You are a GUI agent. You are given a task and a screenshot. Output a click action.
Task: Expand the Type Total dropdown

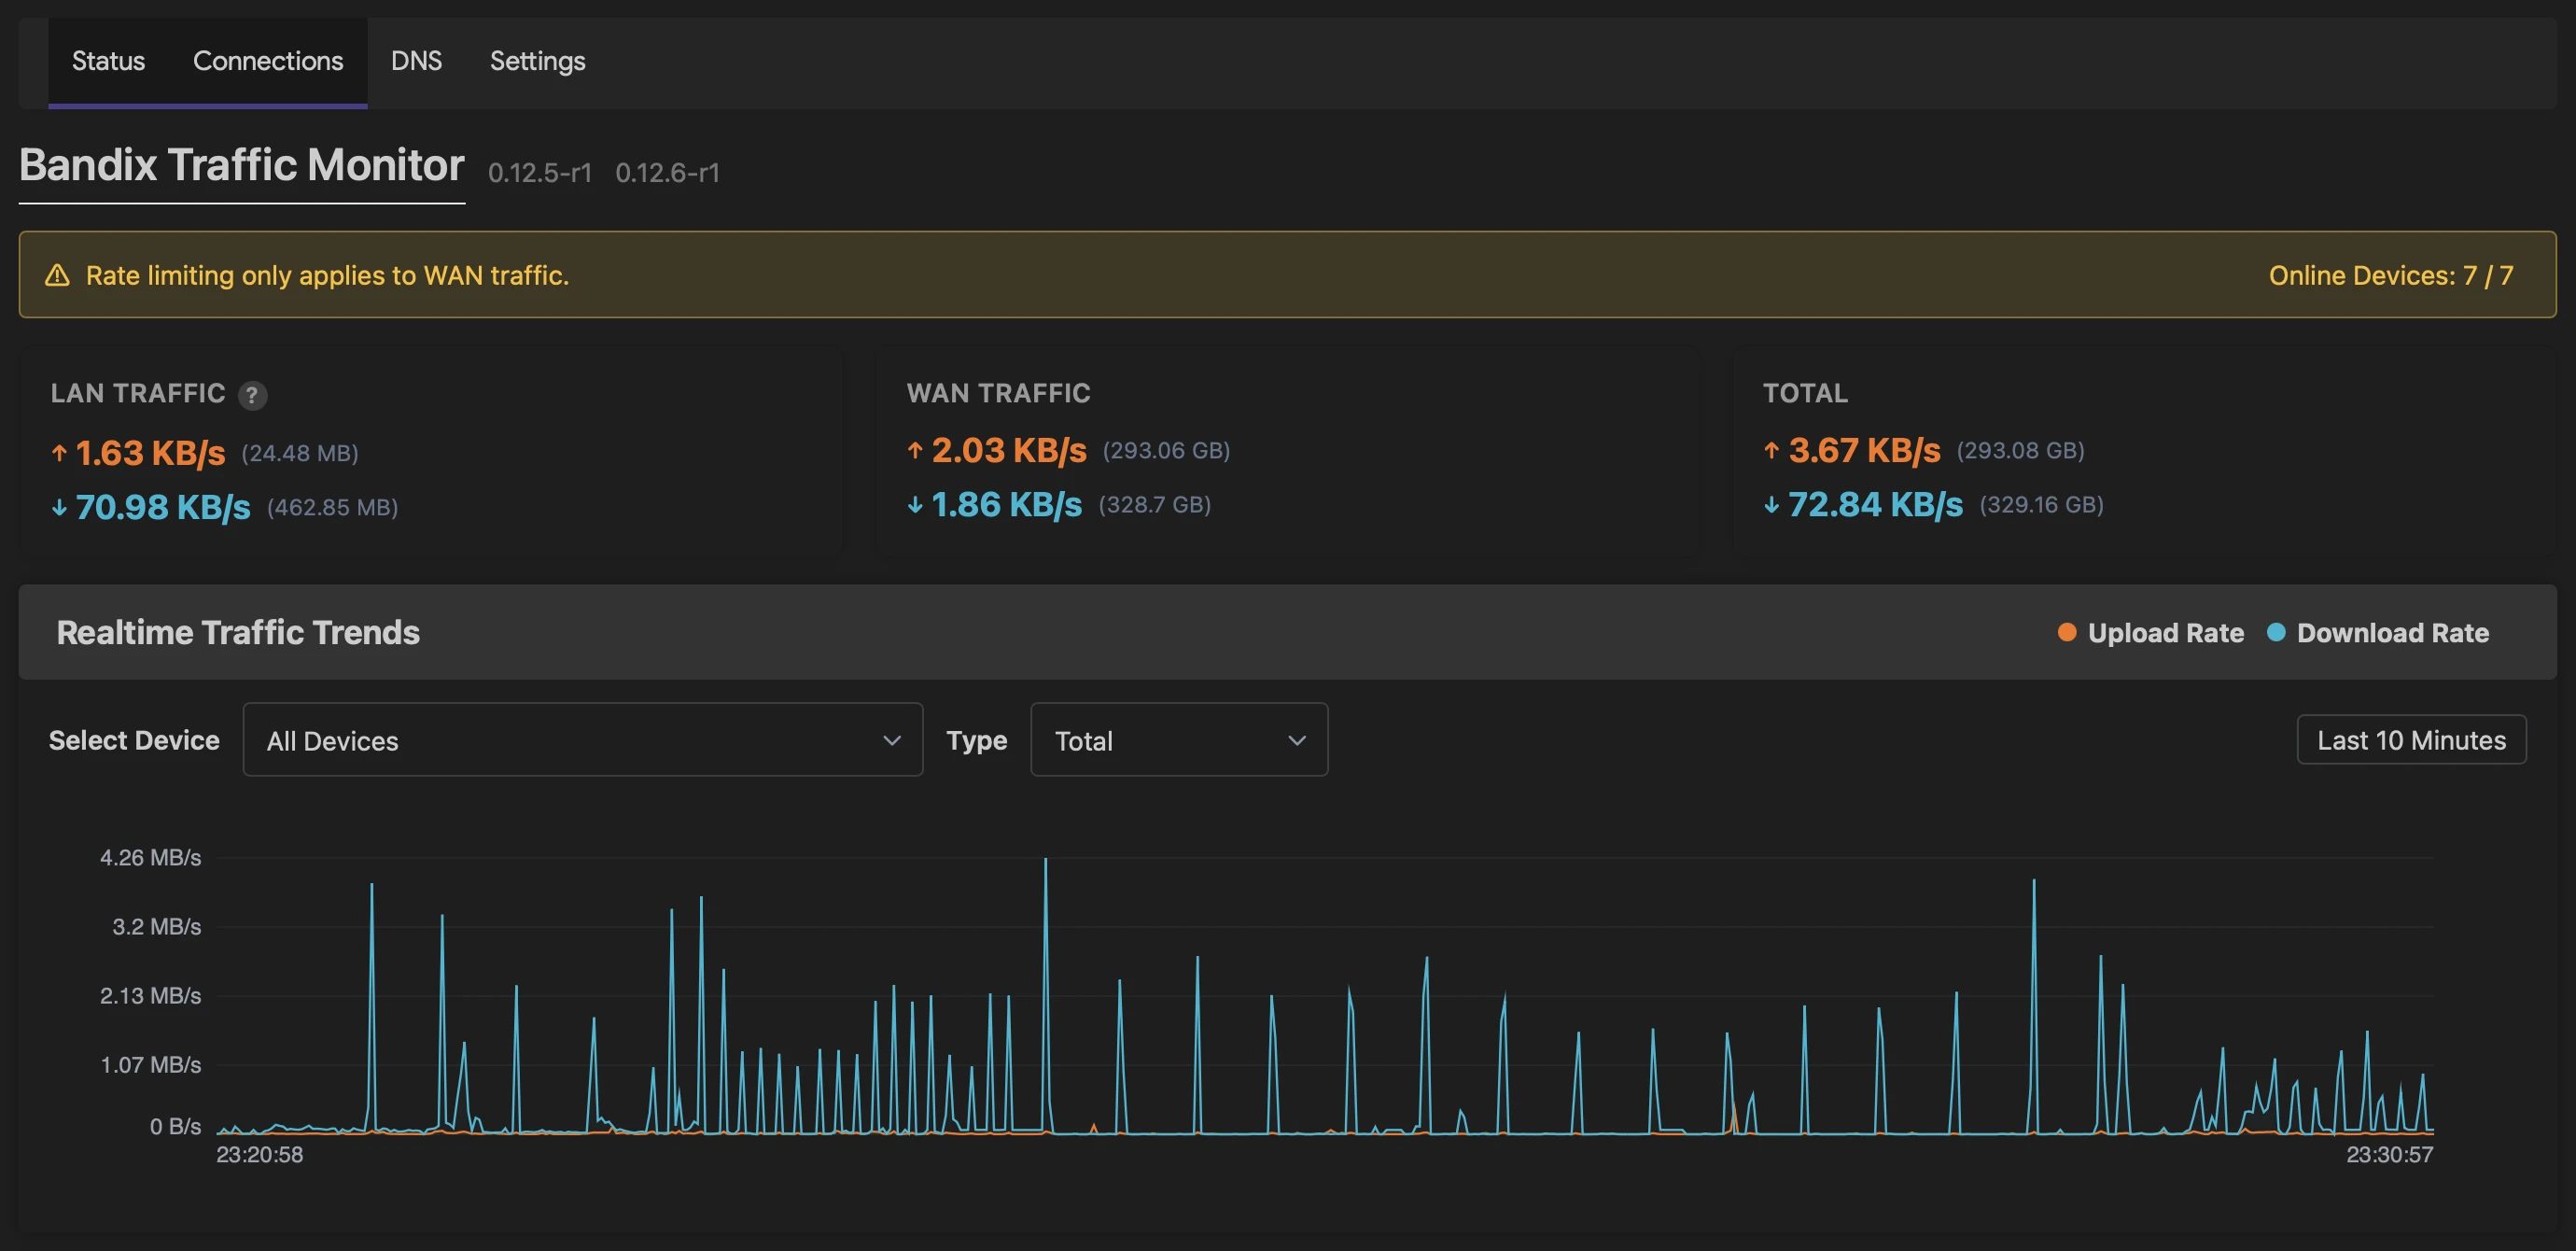1178,740
